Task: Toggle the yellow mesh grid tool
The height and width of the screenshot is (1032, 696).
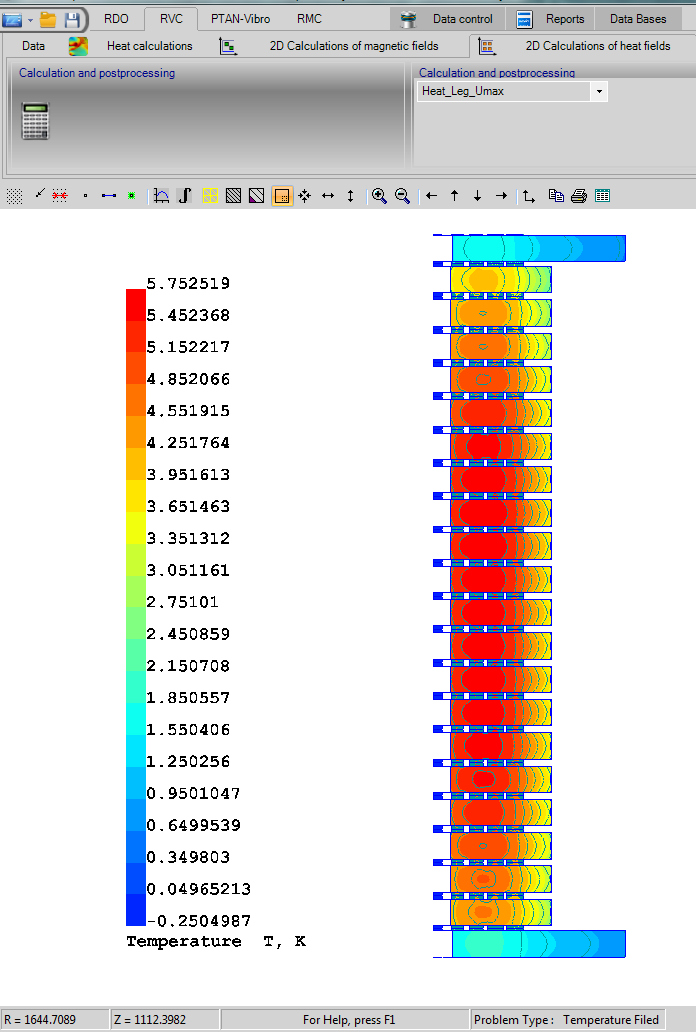Action: coord(210,195)
